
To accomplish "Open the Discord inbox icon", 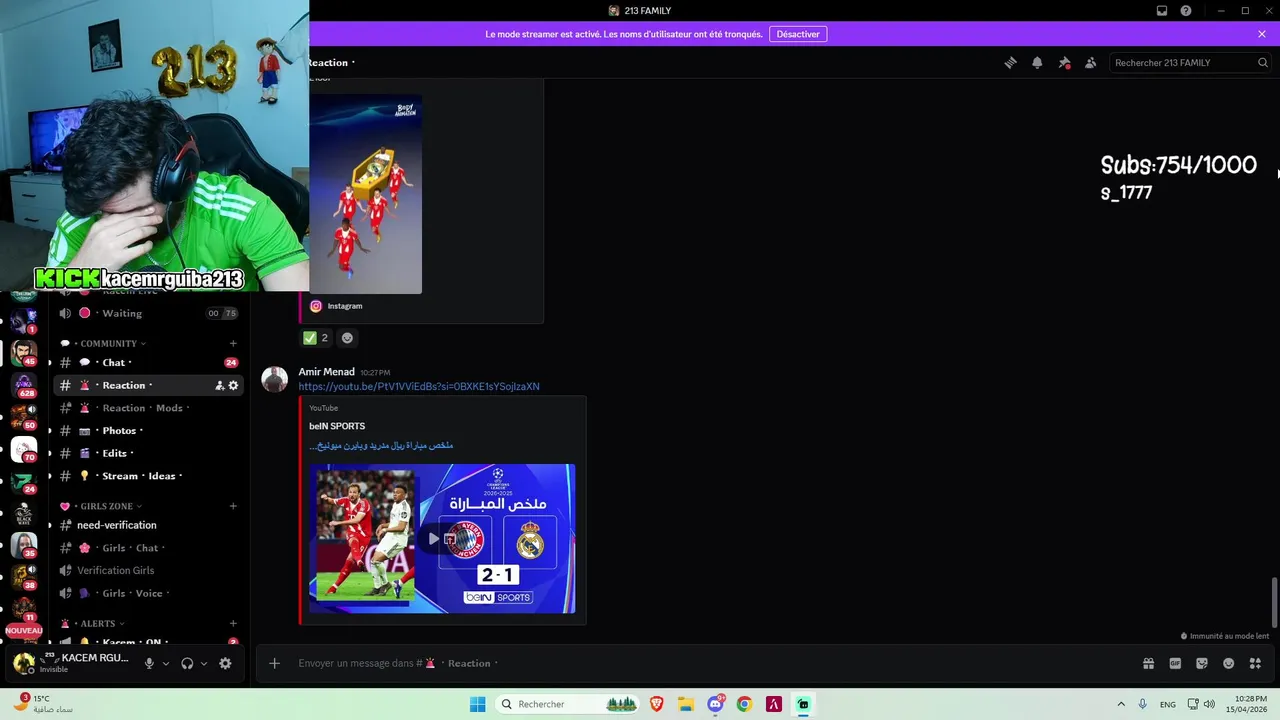I will point(1162,10).
